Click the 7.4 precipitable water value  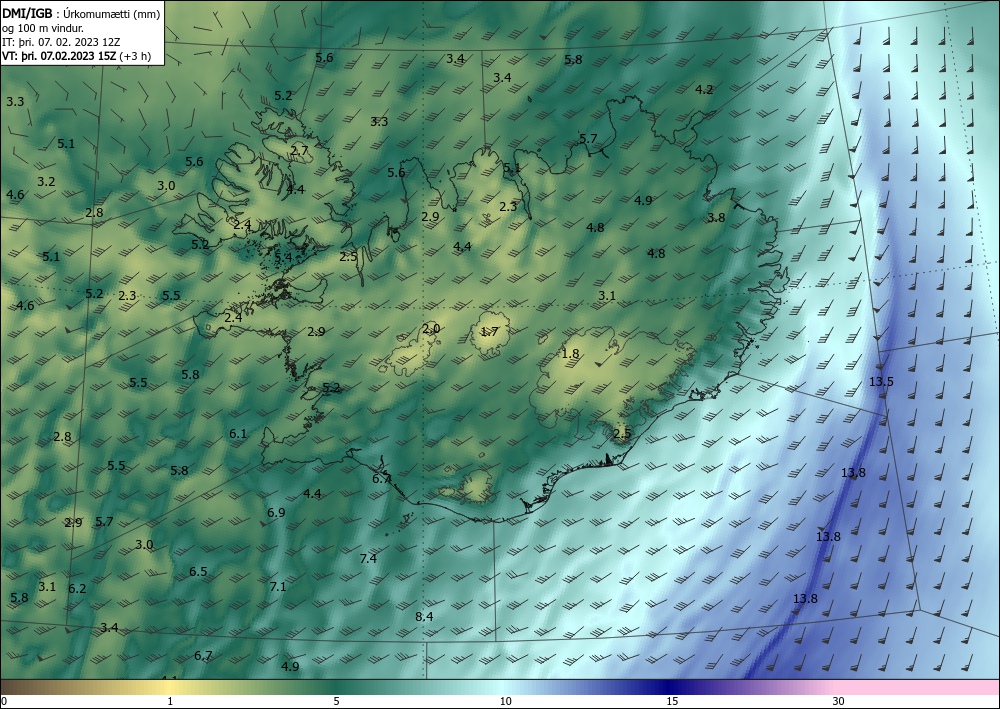(x=368, y=559)
